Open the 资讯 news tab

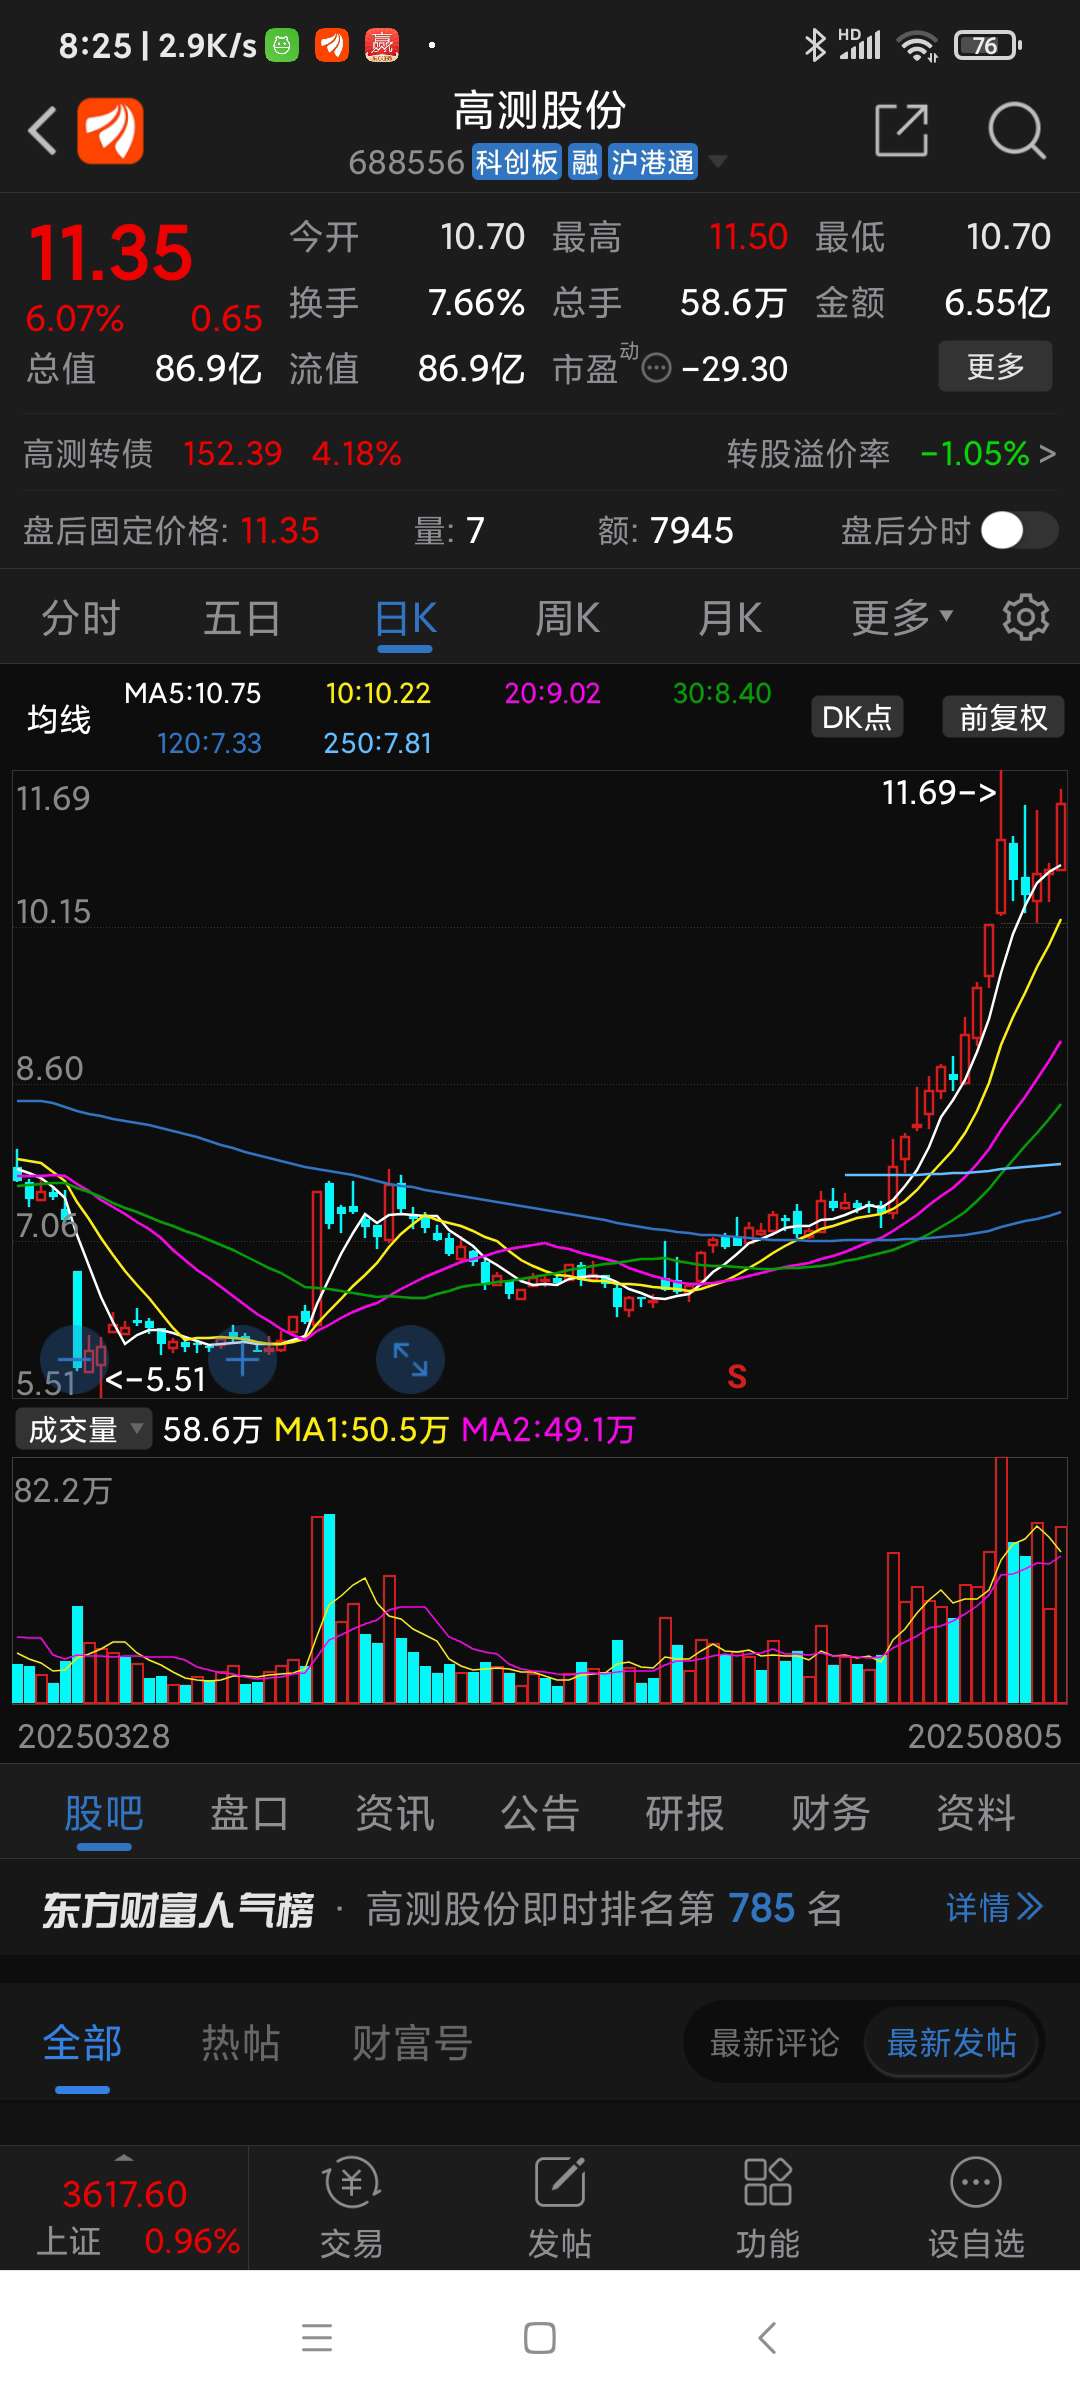[395, 1813]
